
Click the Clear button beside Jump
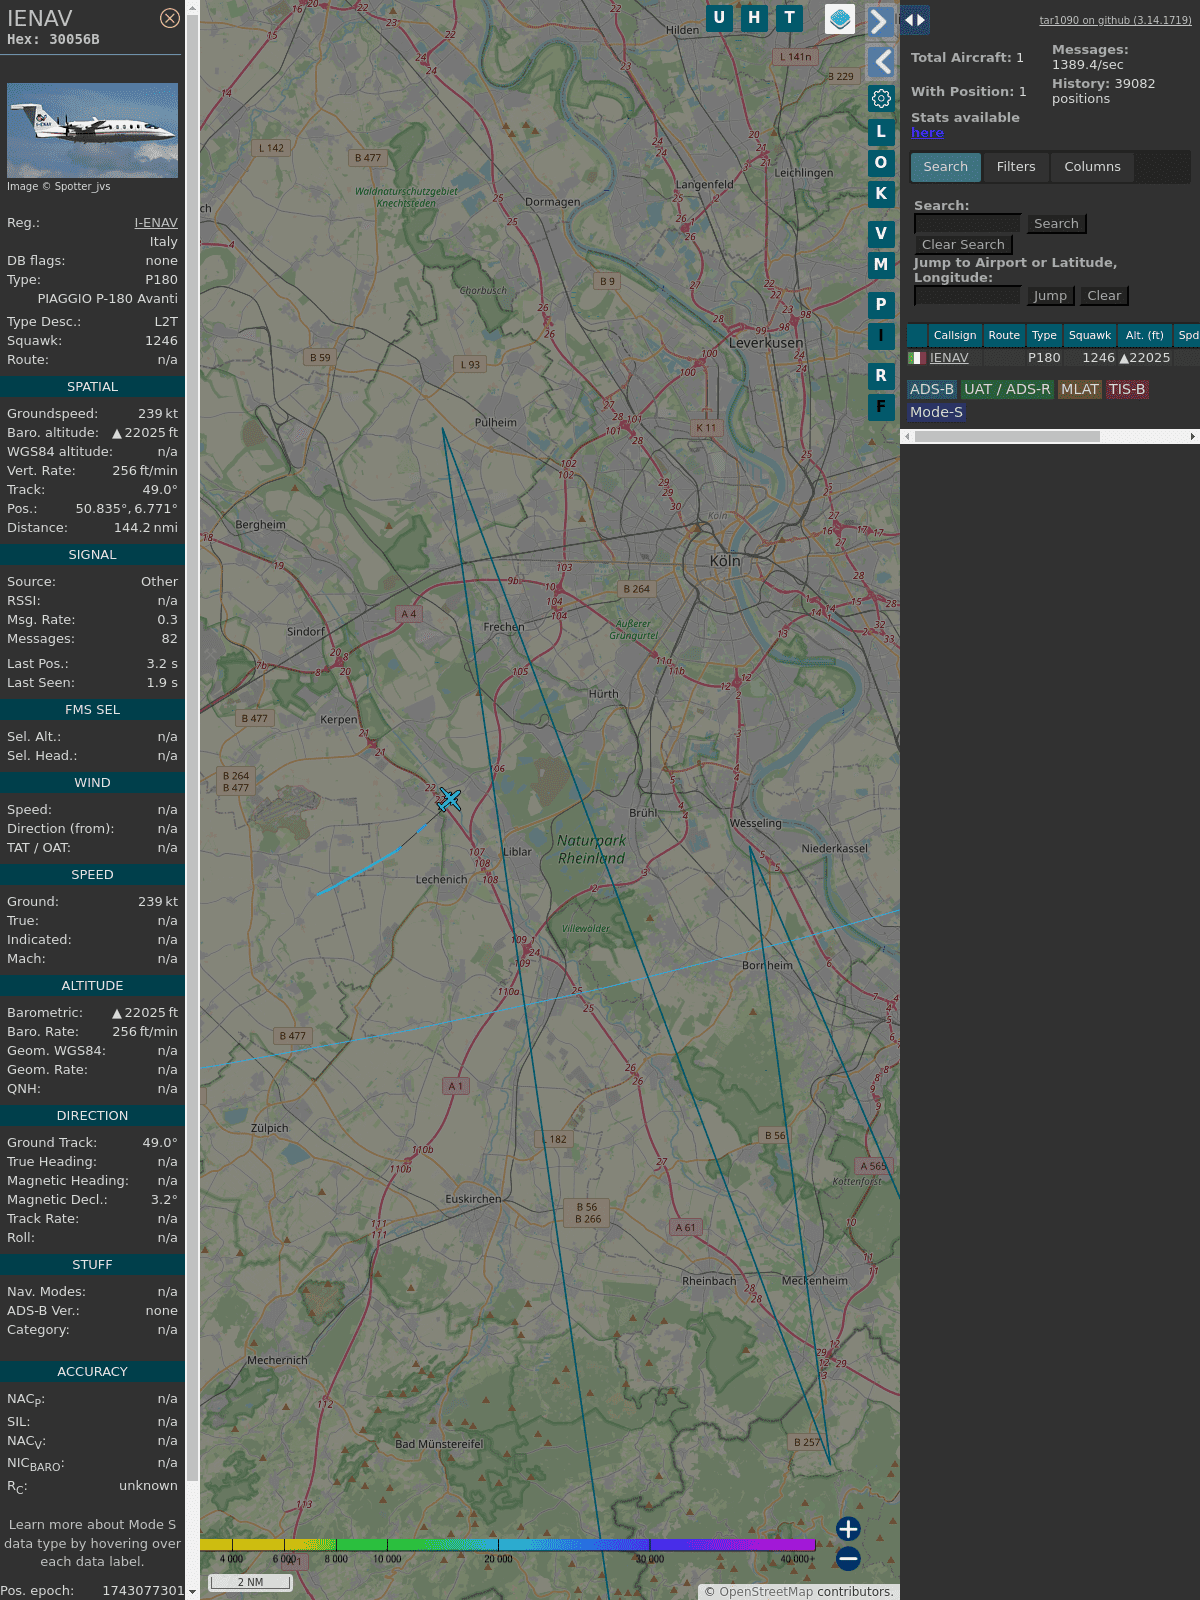pos(1104,296)
